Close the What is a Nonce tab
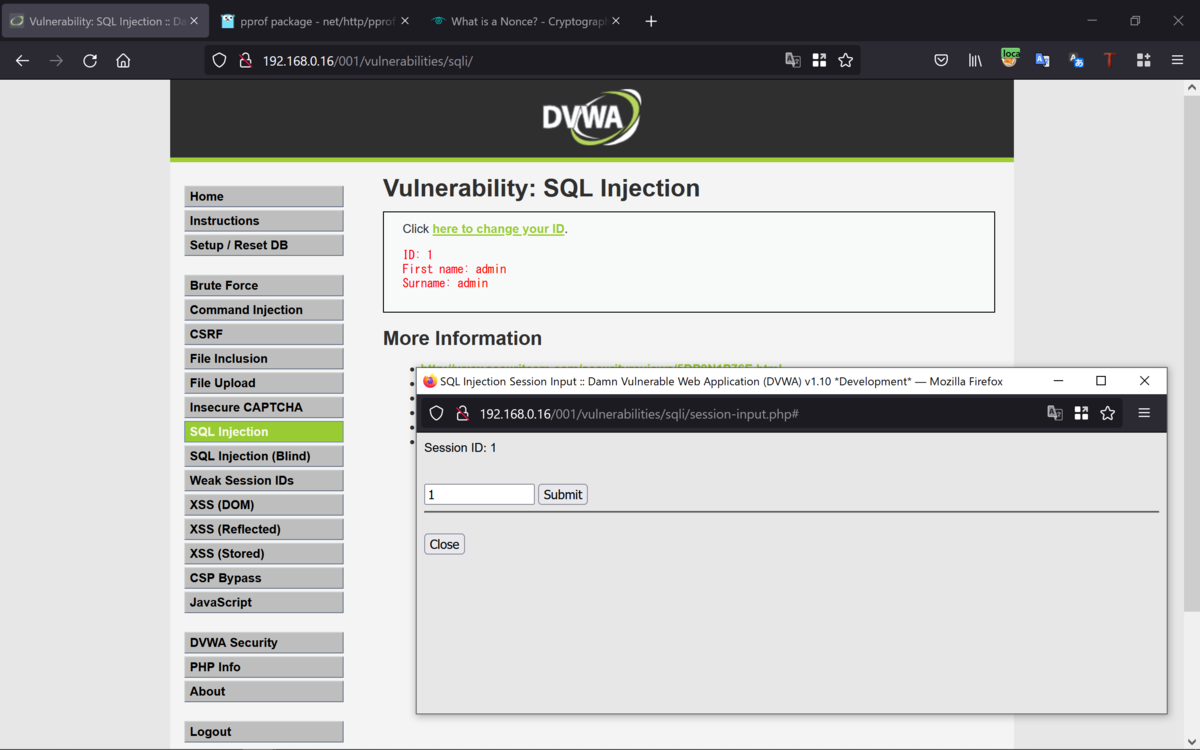 [x=616, y=21]
